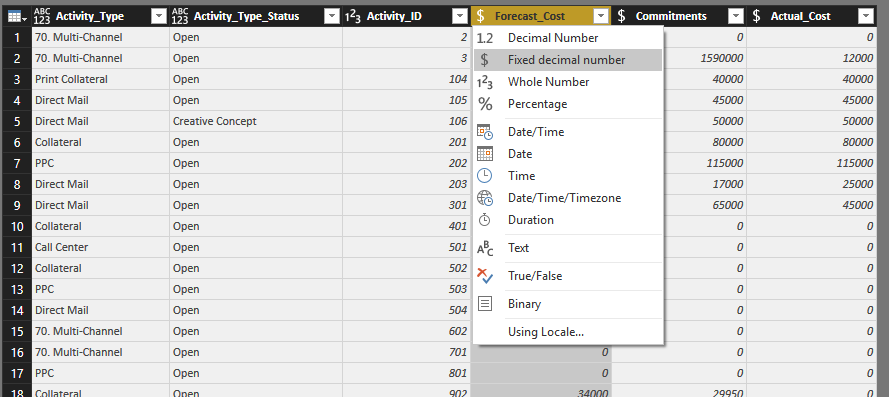Image resolution: width=889 pixels, height=397 pixels.
Task: Select row number 17
Action: 17,374
